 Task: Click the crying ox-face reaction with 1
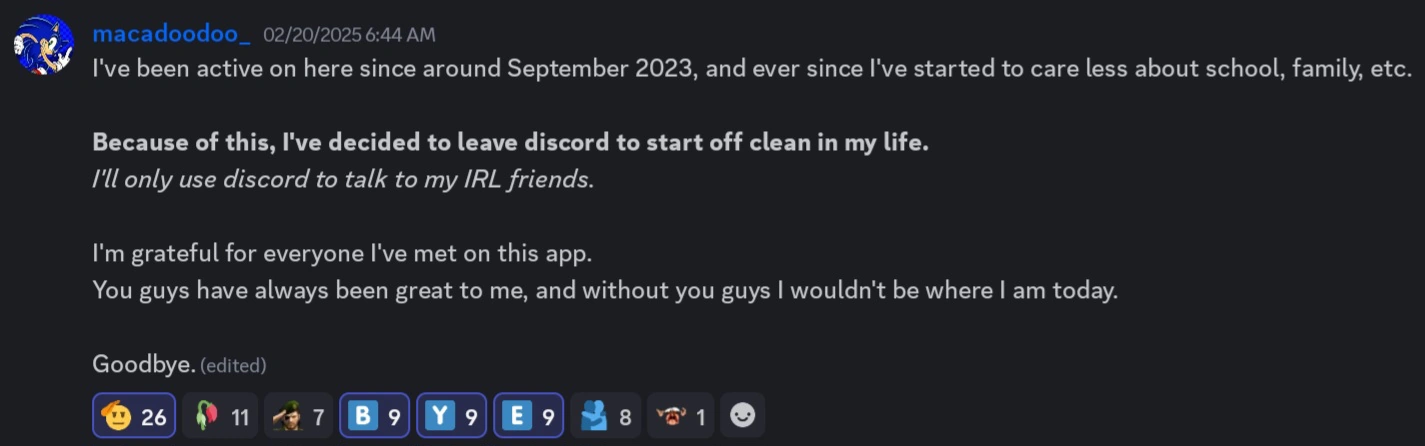pyautogui.click(x=680, y=416)
